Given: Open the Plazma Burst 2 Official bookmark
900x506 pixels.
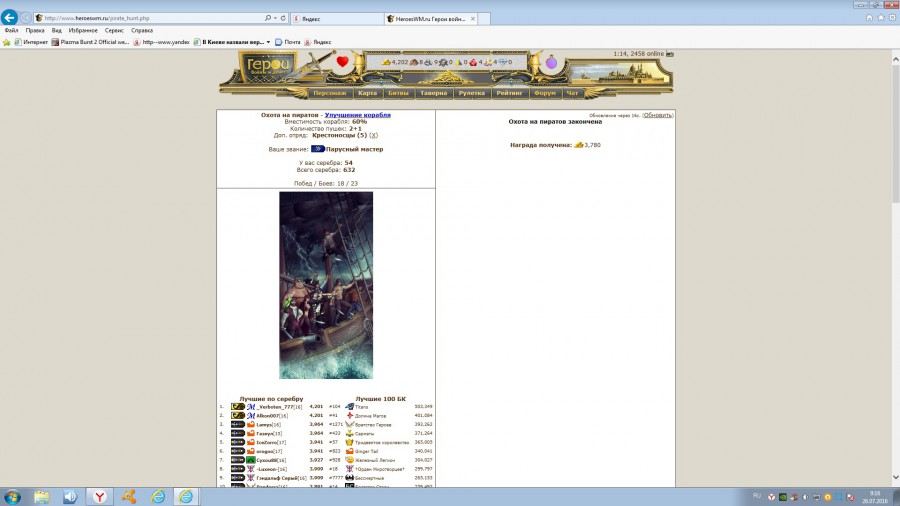Looking at the screenshot, I should coord(90,42).
